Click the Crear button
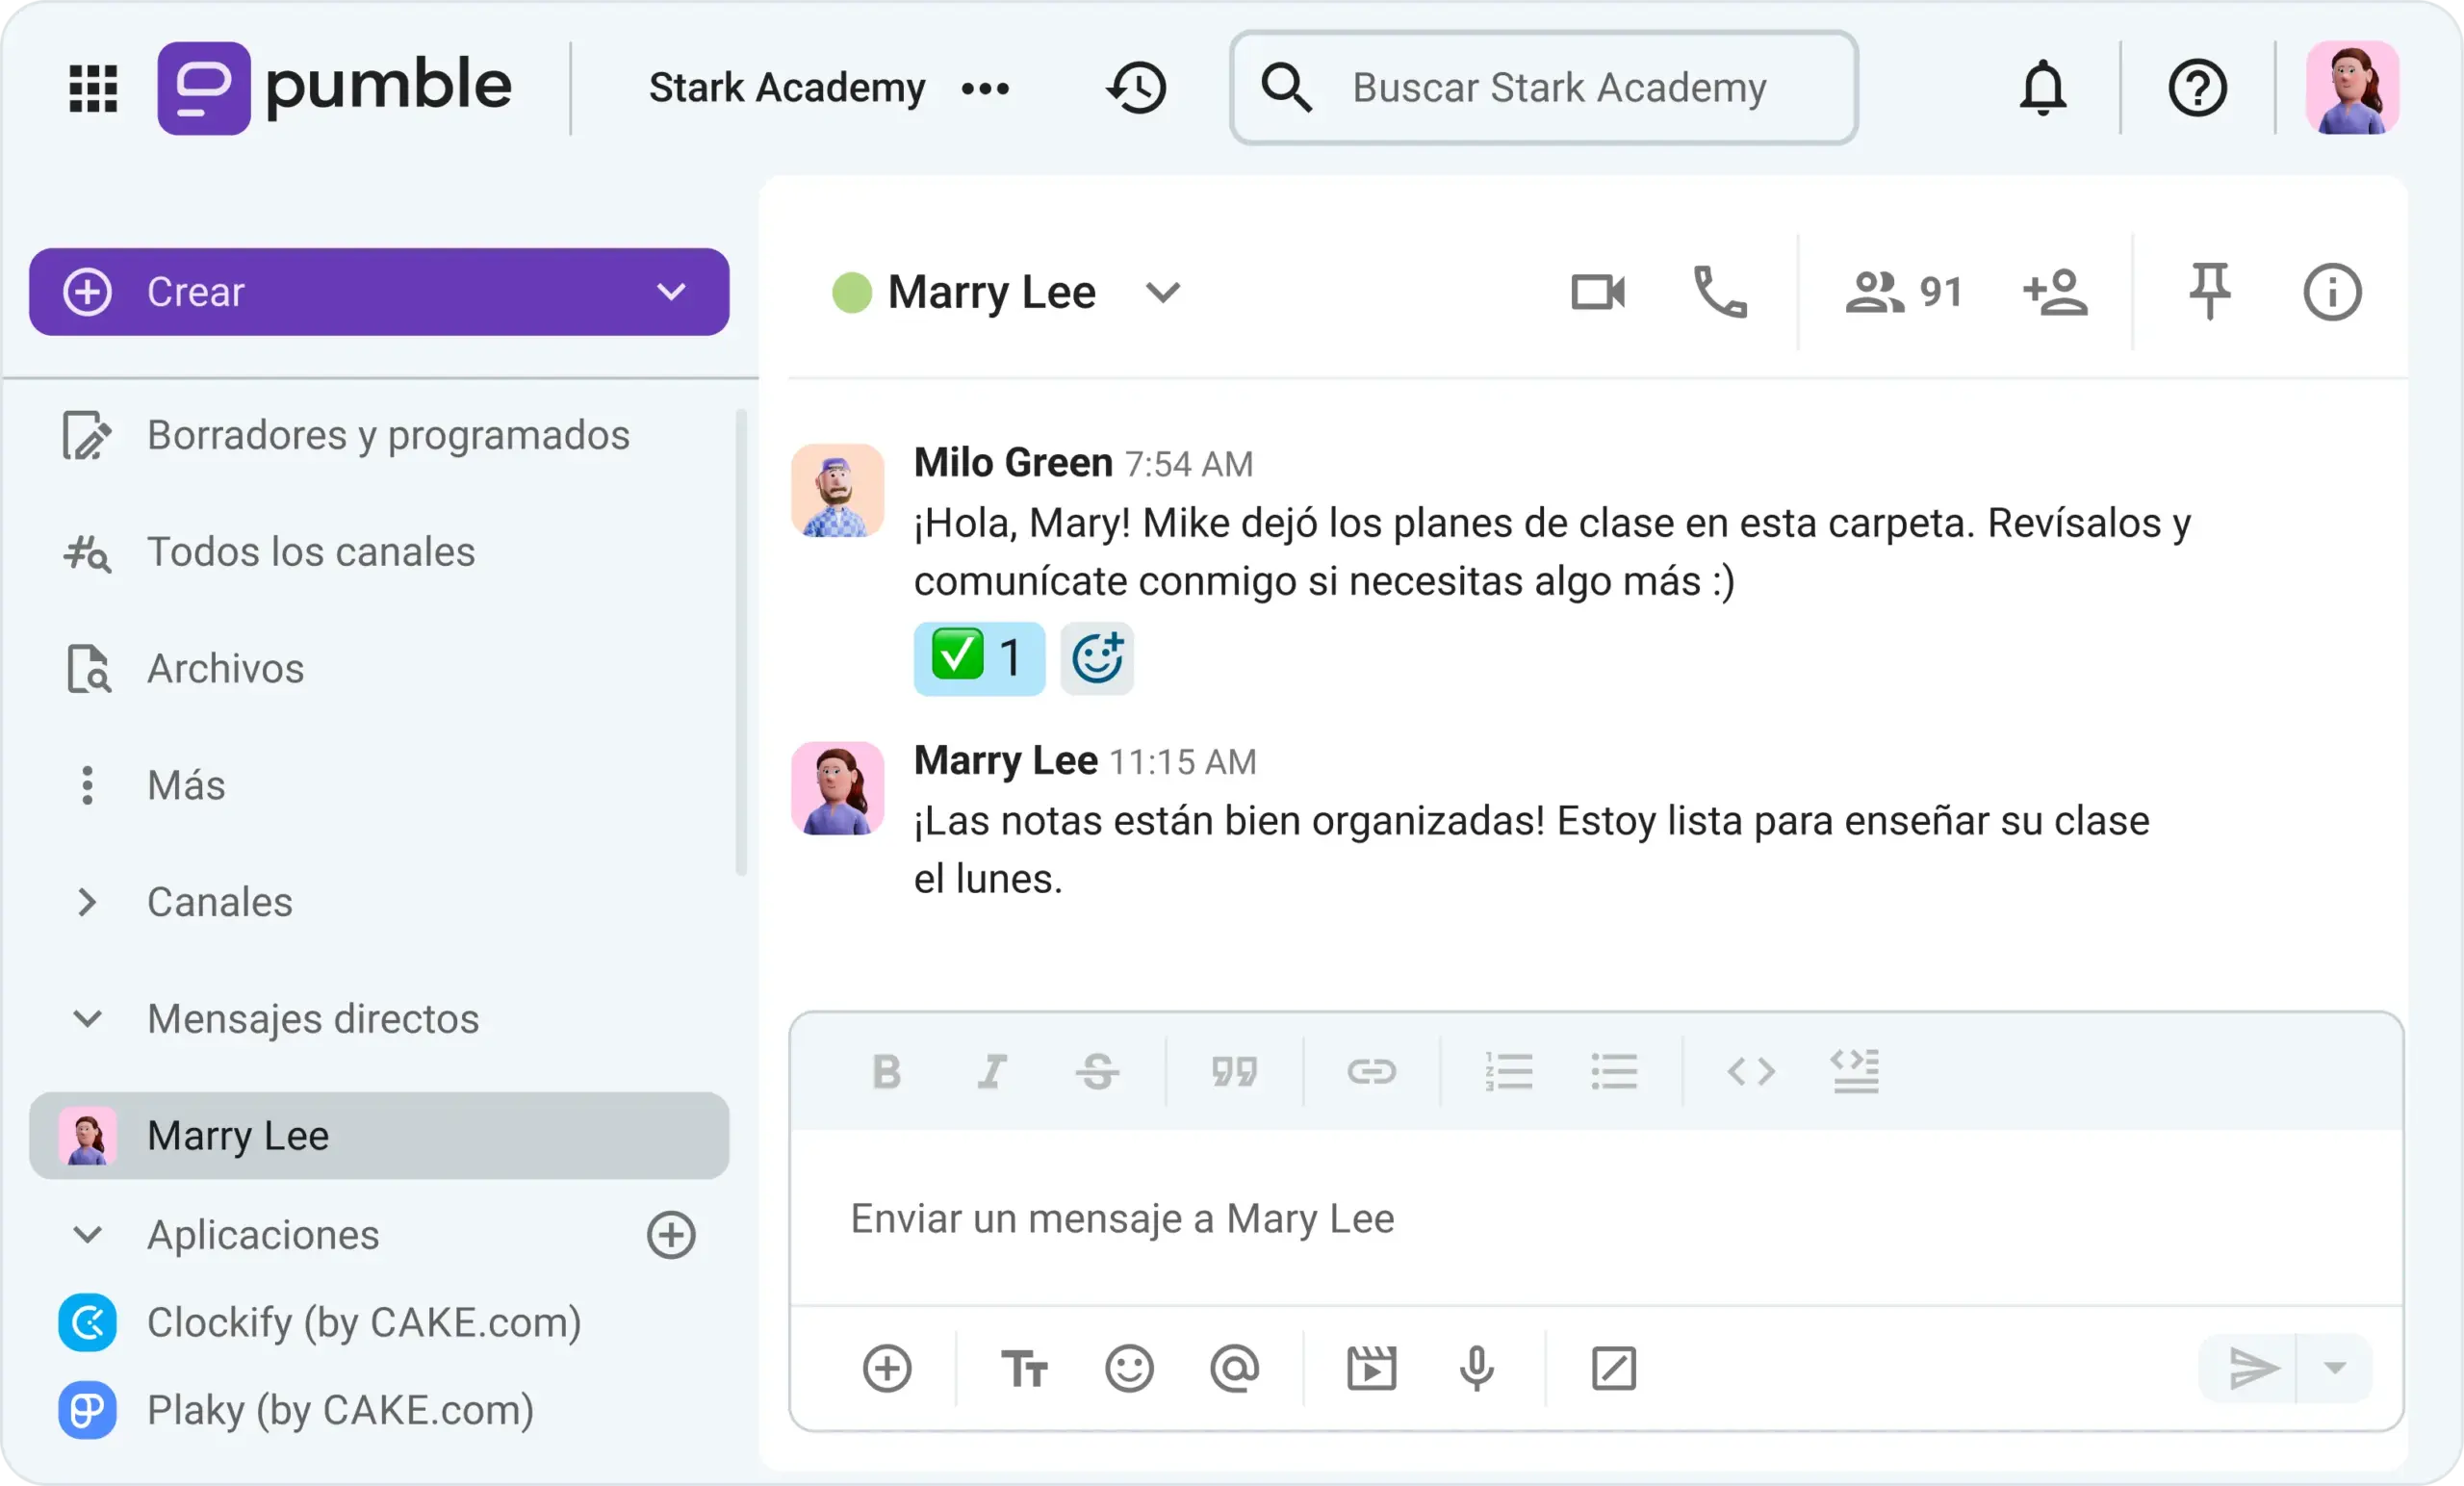Screen dimensions: 2464x1486 (x=379, y=292)
